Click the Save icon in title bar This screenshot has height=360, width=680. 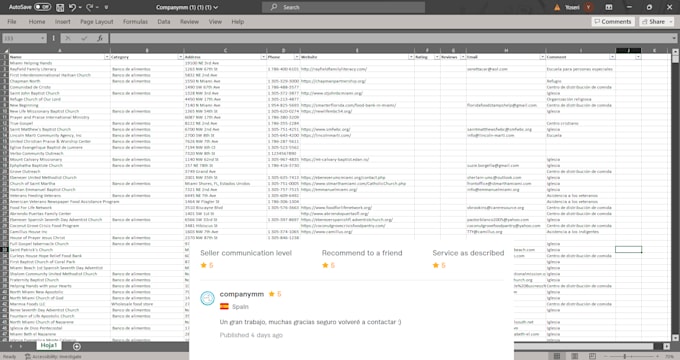(x=60, y=7)
